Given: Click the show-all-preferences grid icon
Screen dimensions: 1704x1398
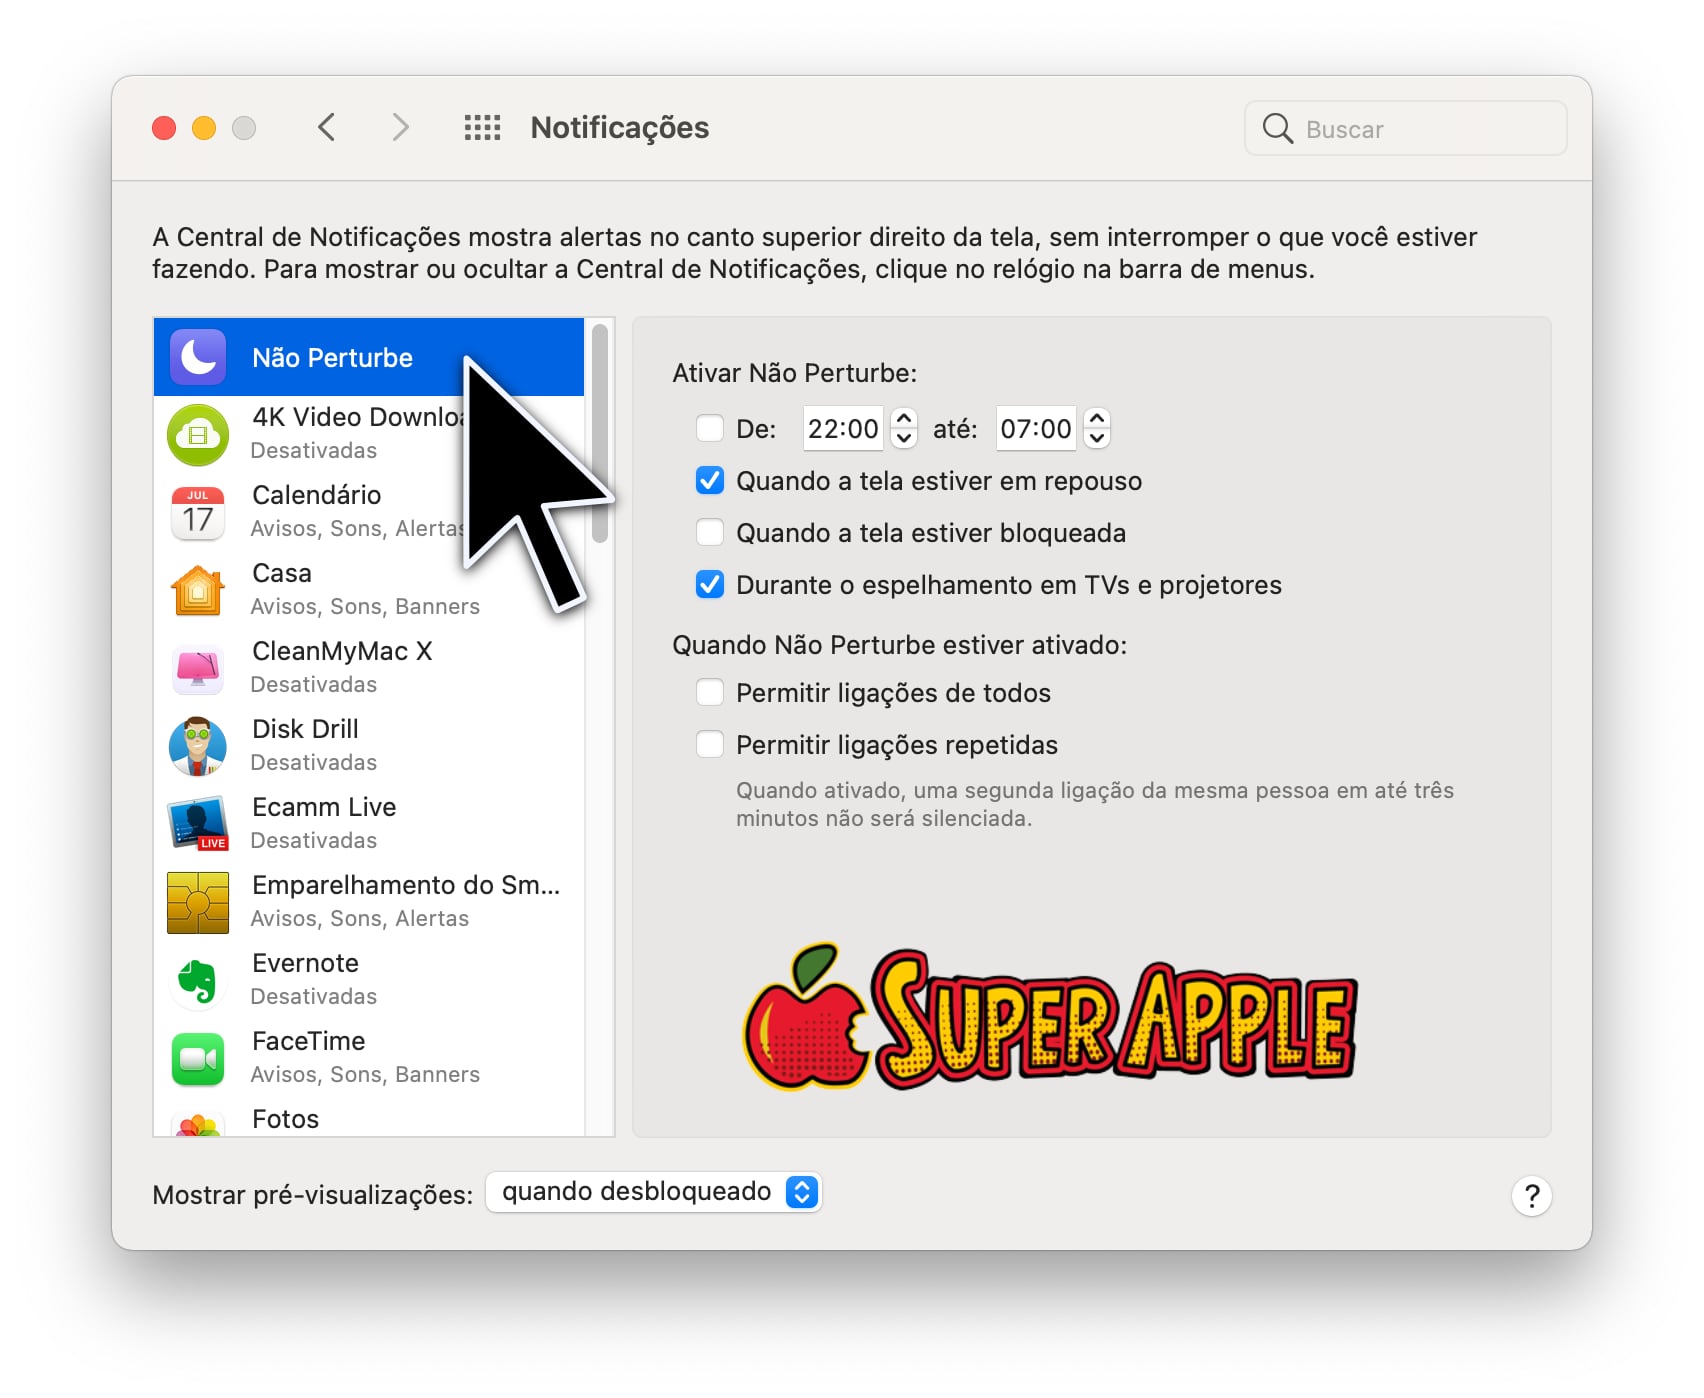Looking at the screenshot, I should [482, 127].
